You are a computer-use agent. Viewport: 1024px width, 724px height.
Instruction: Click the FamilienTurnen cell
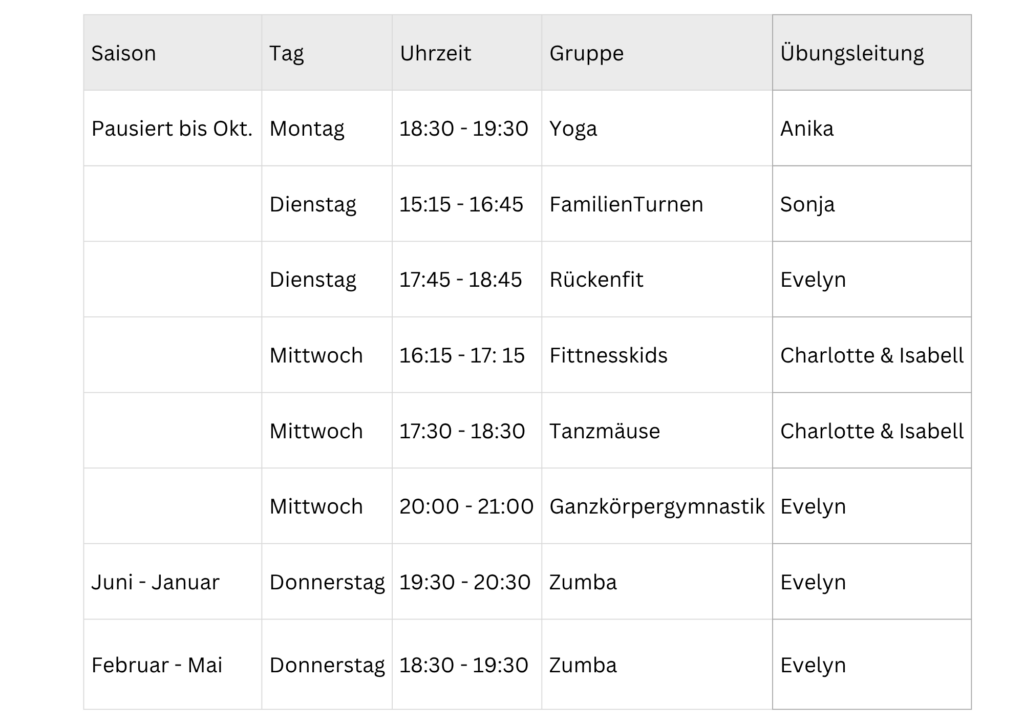(656, 204)
